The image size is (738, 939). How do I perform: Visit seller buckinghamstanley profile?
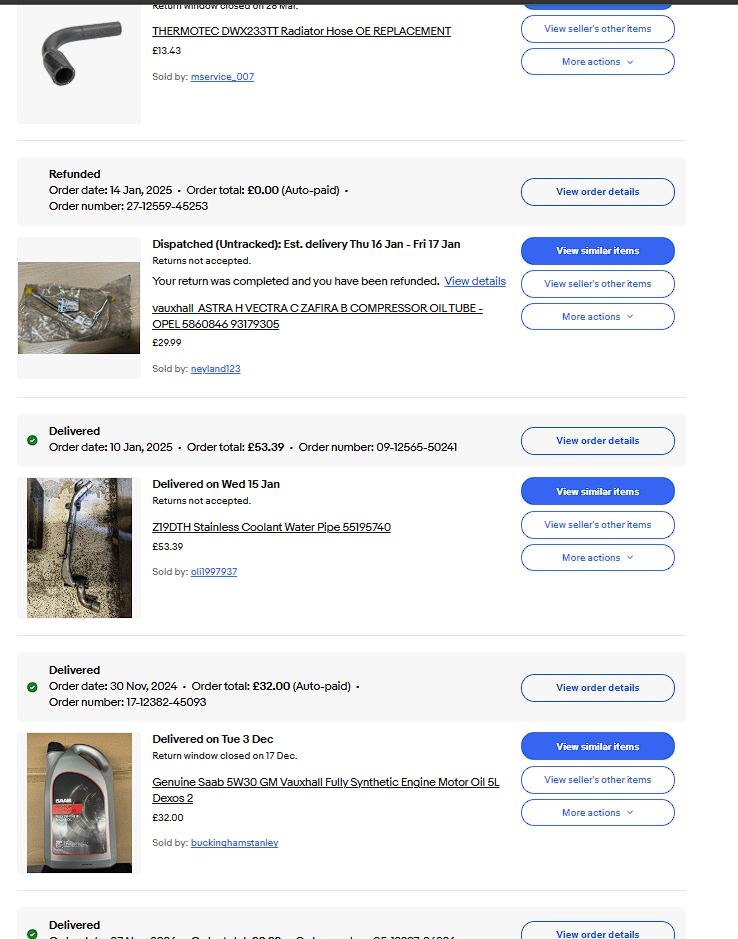(234, 843)
